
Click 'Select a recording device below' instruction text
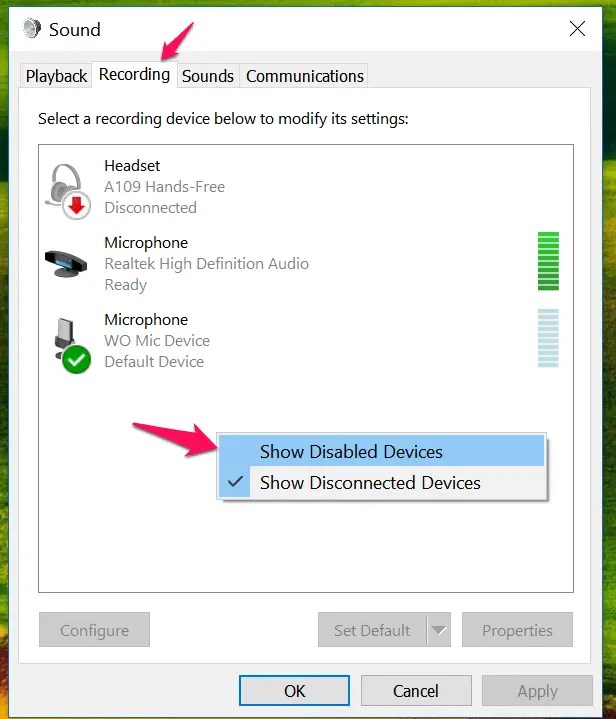(223, 119)
